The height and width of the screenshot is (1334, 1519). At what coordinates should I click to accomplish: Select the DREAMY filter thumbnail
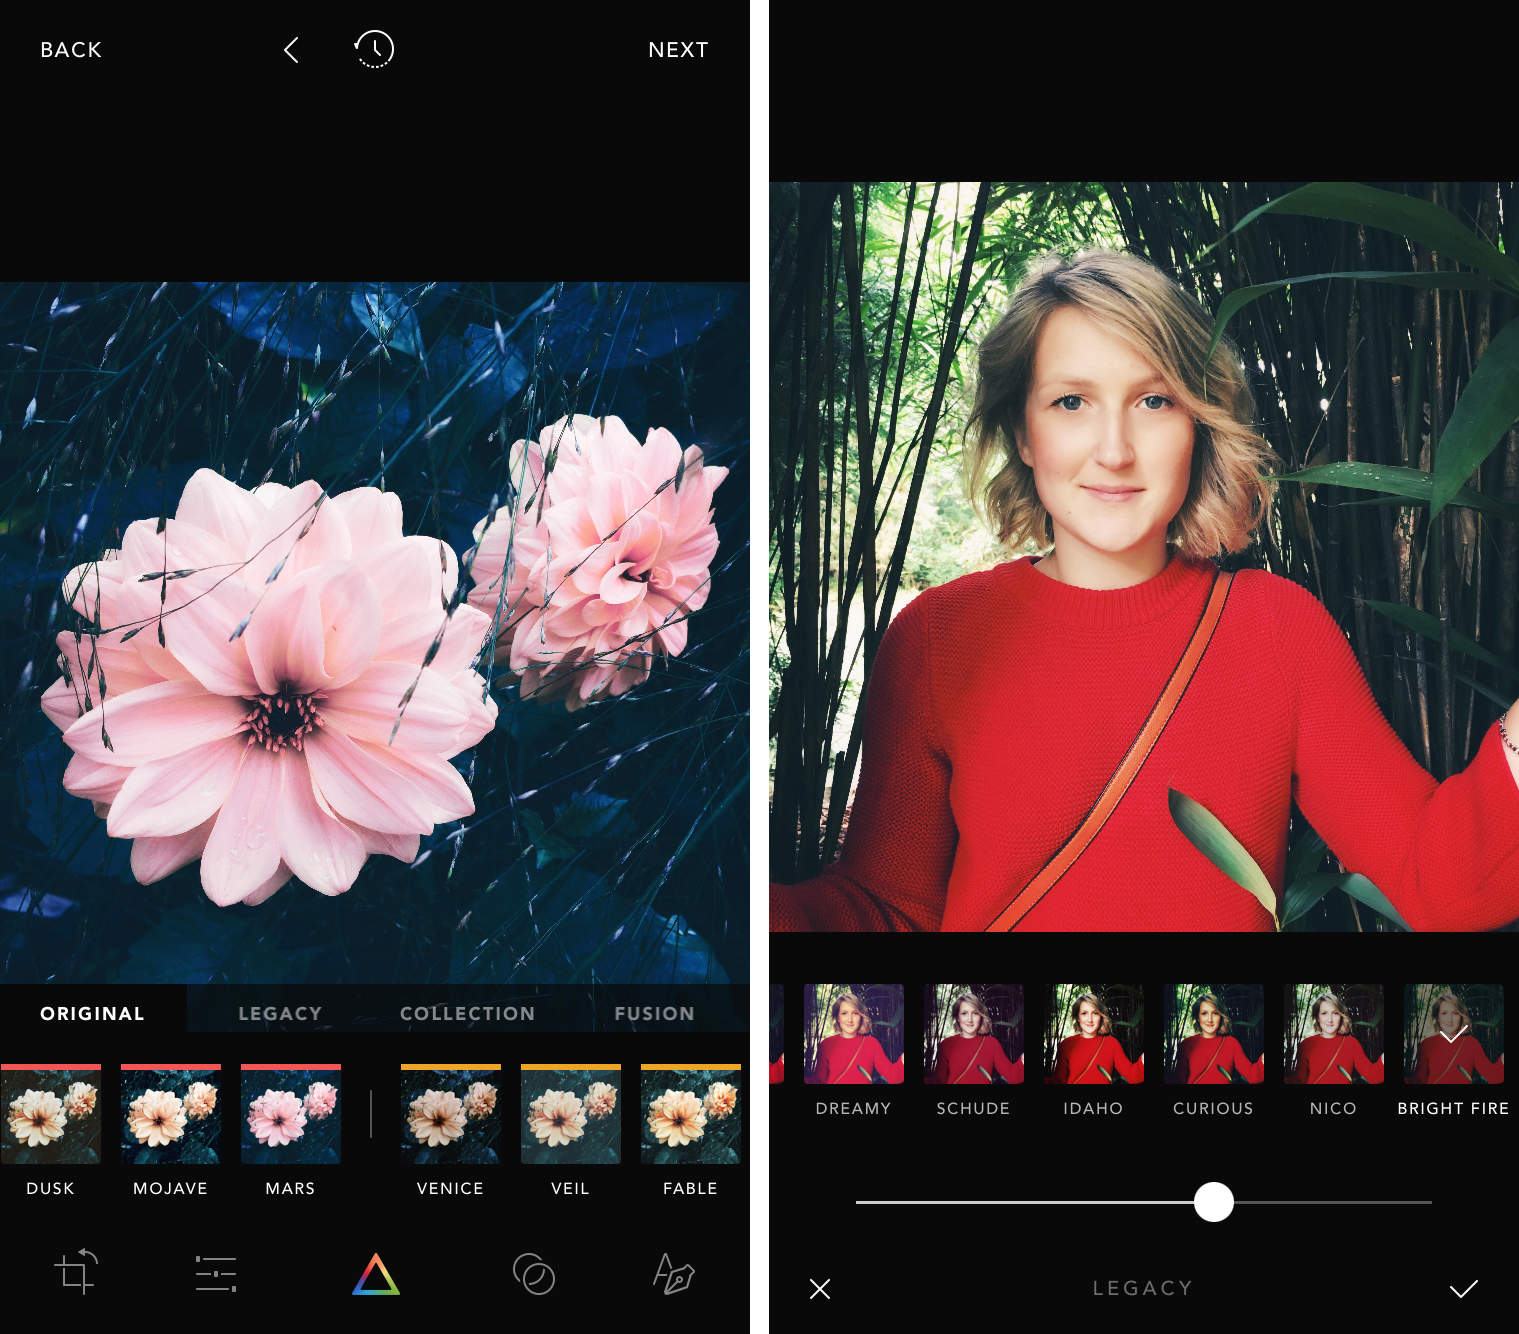tap(854, 1034)
